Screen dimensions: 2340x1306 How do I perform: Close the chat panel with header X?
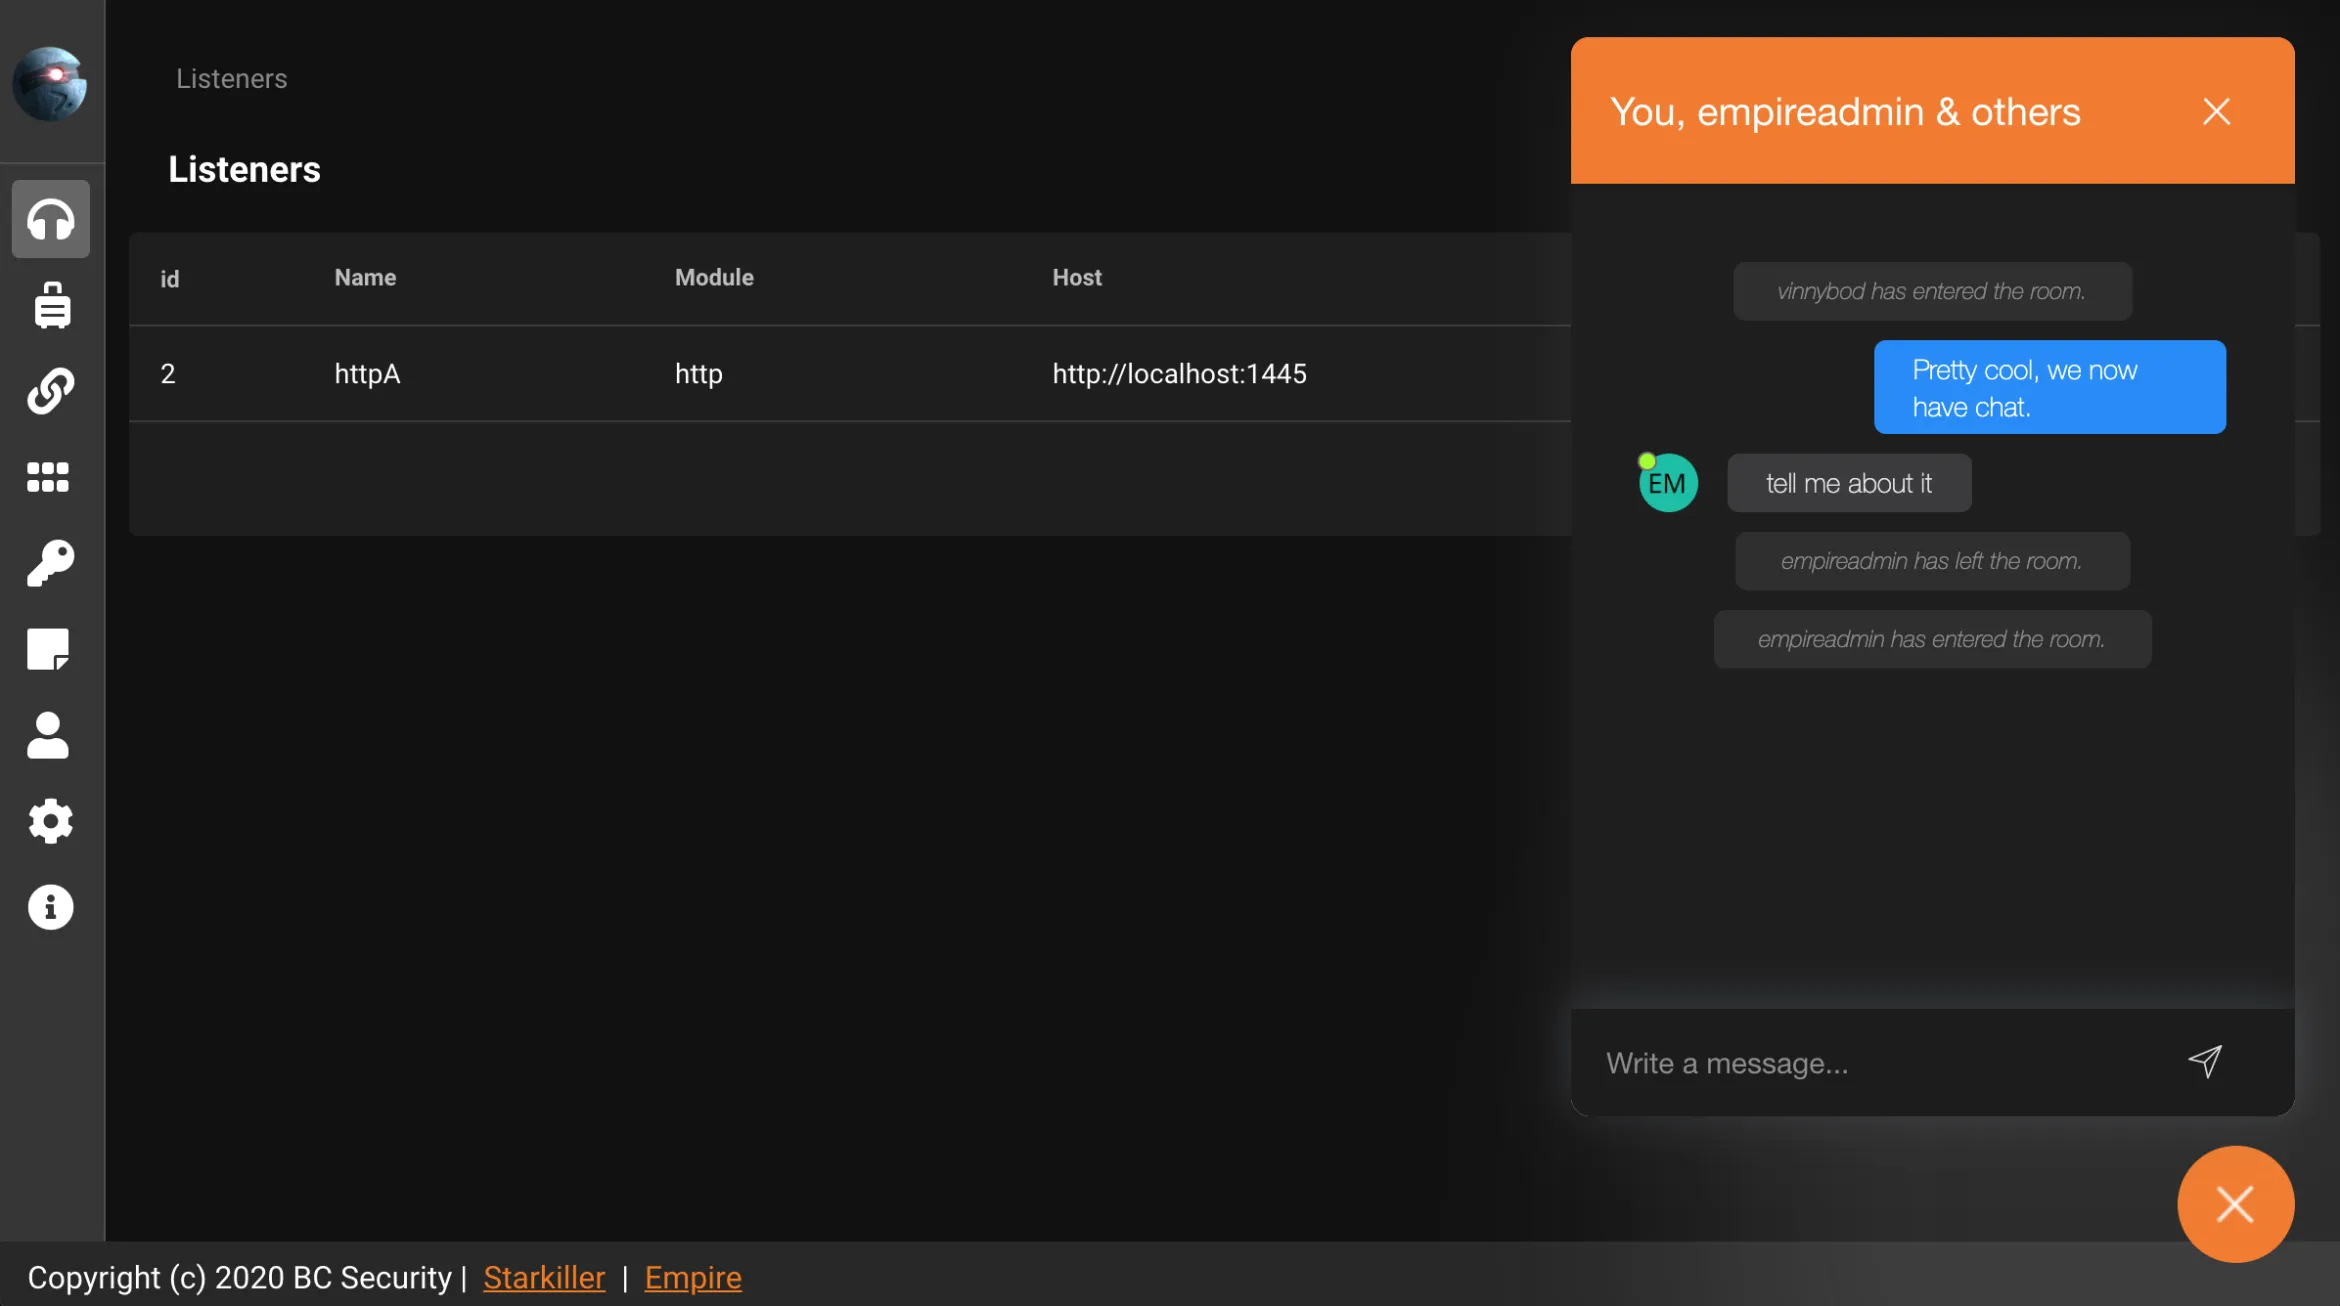(x=2216, y=111)
